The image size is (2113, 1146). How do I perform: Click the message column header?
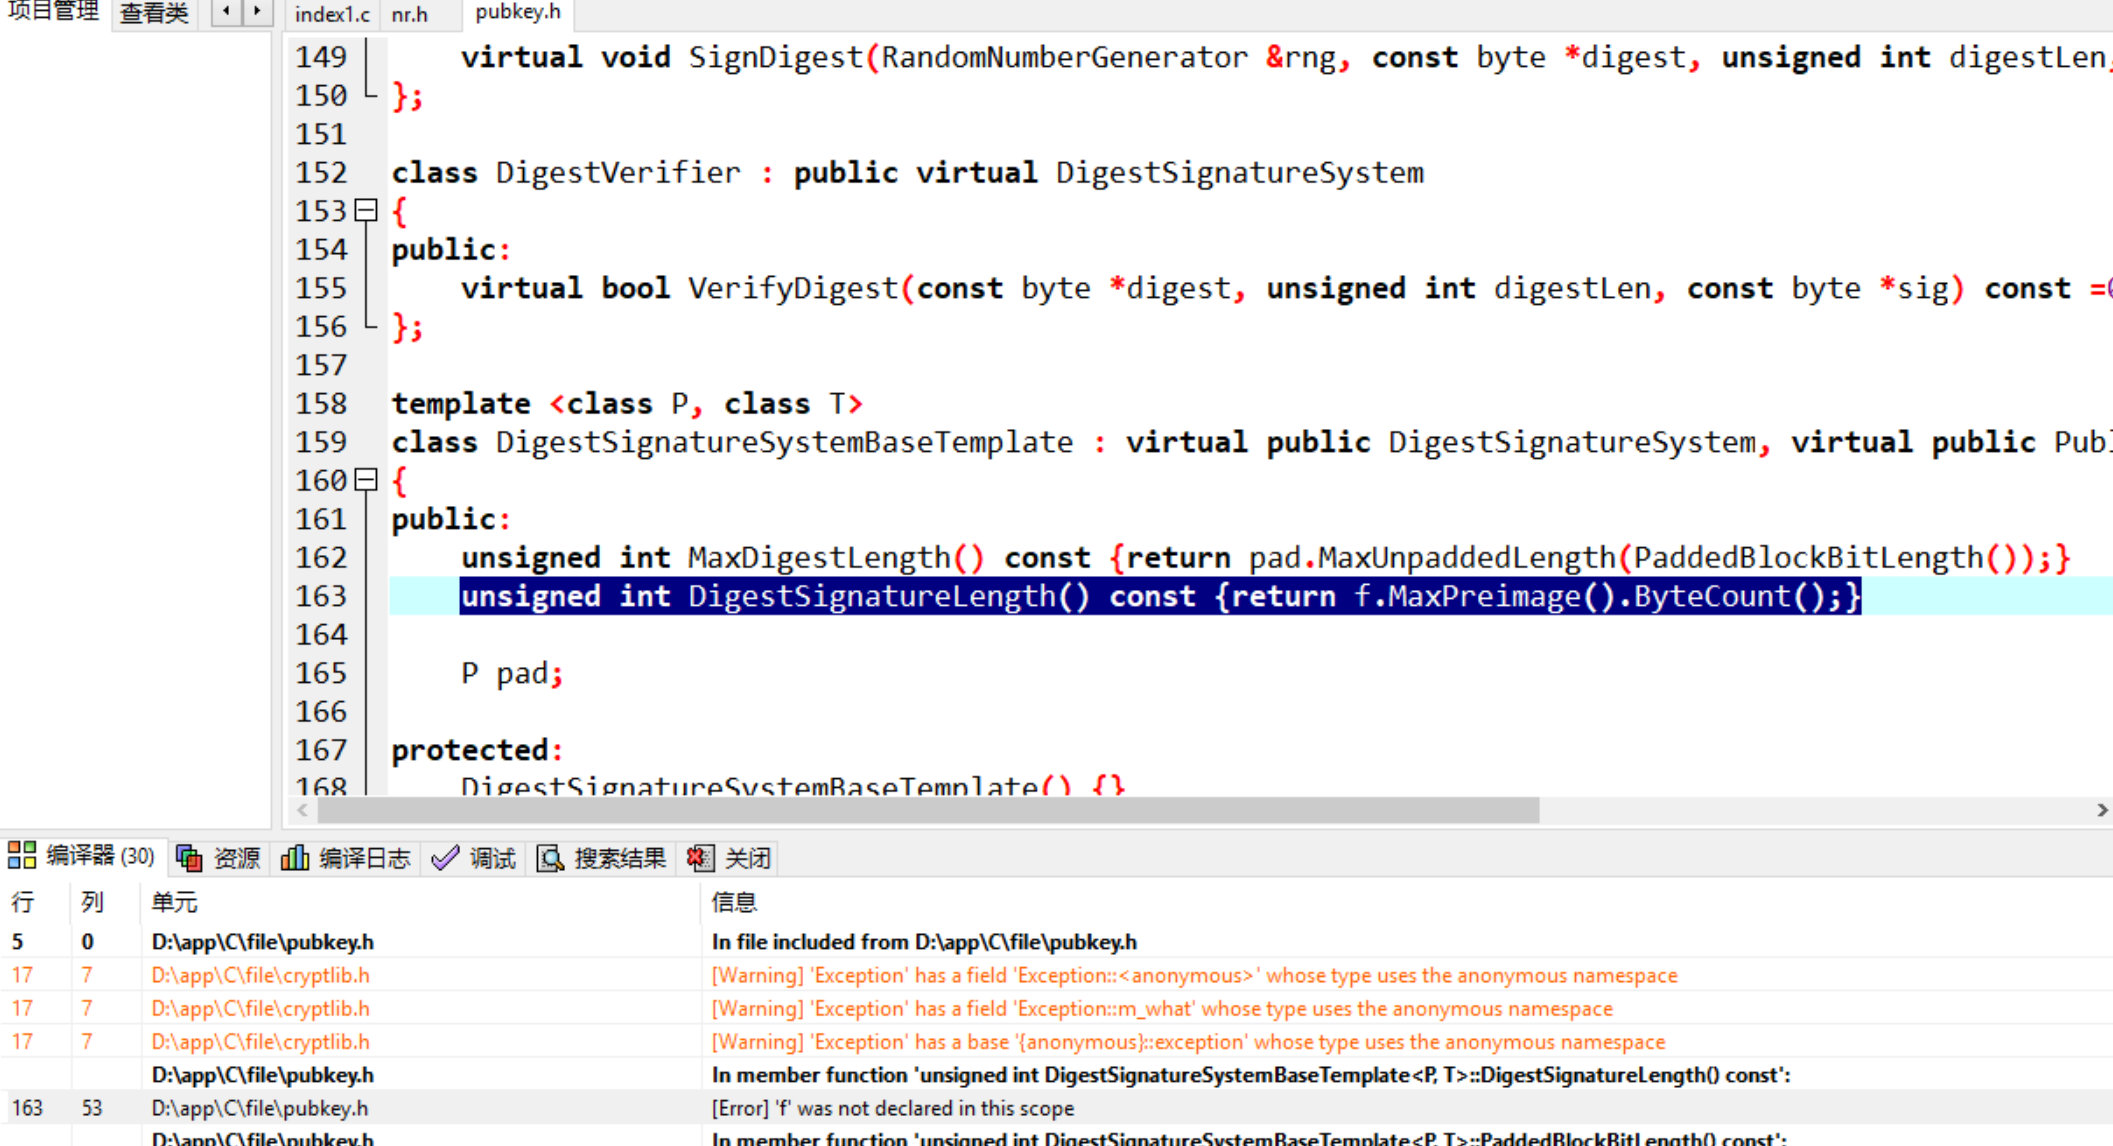coord(734,902)
